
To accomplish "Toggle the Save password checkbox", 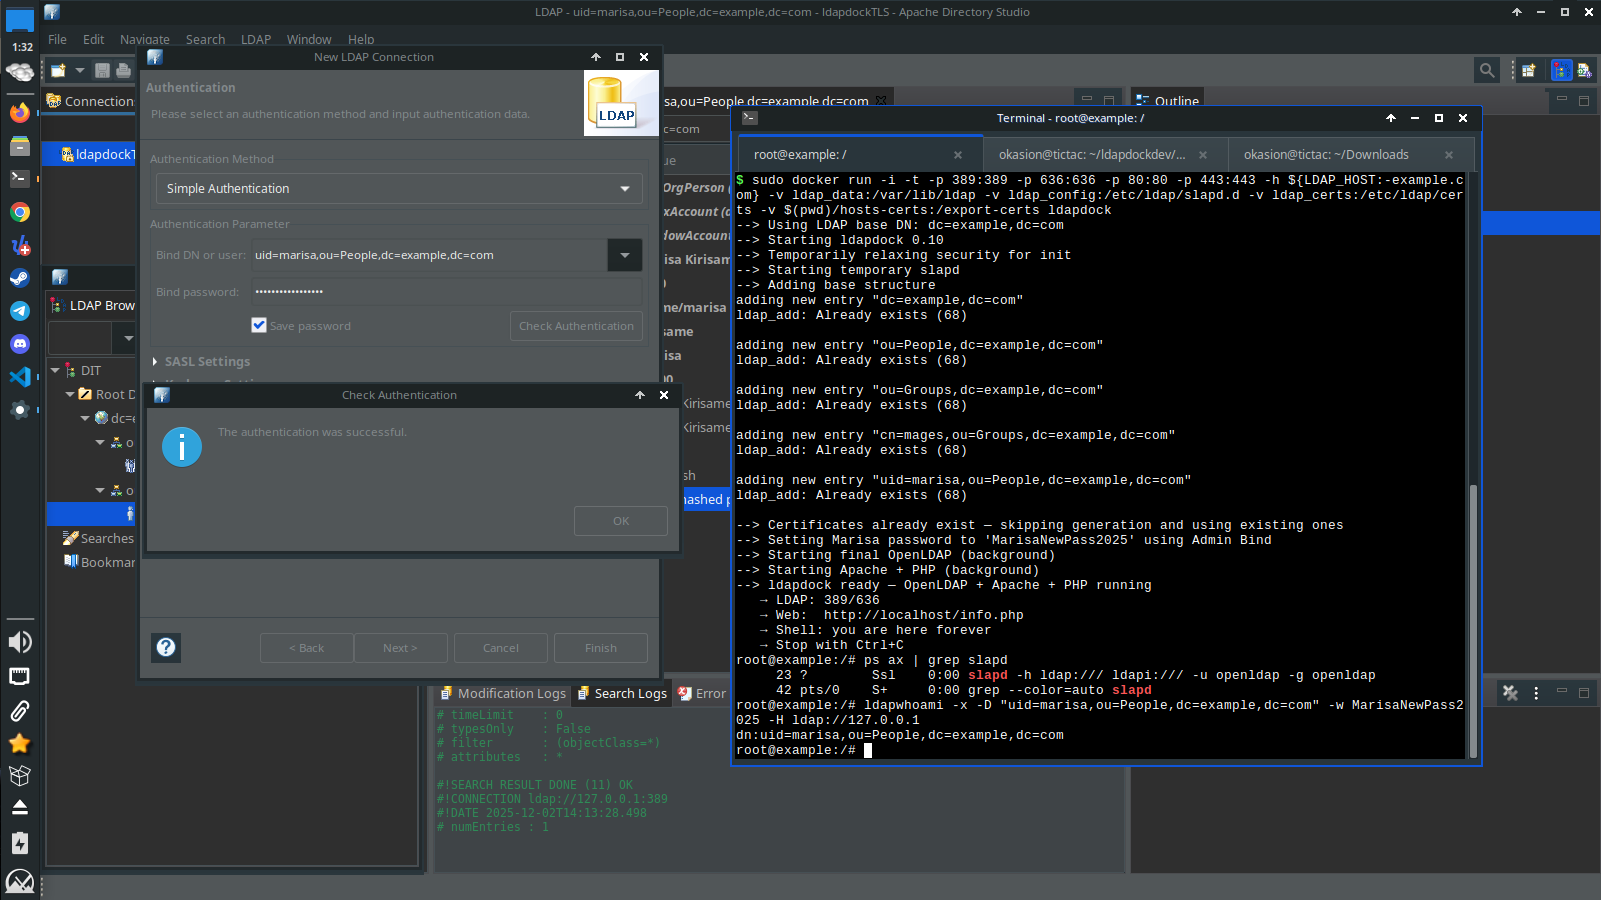I will pyautogui.click(x=259, y=325).
